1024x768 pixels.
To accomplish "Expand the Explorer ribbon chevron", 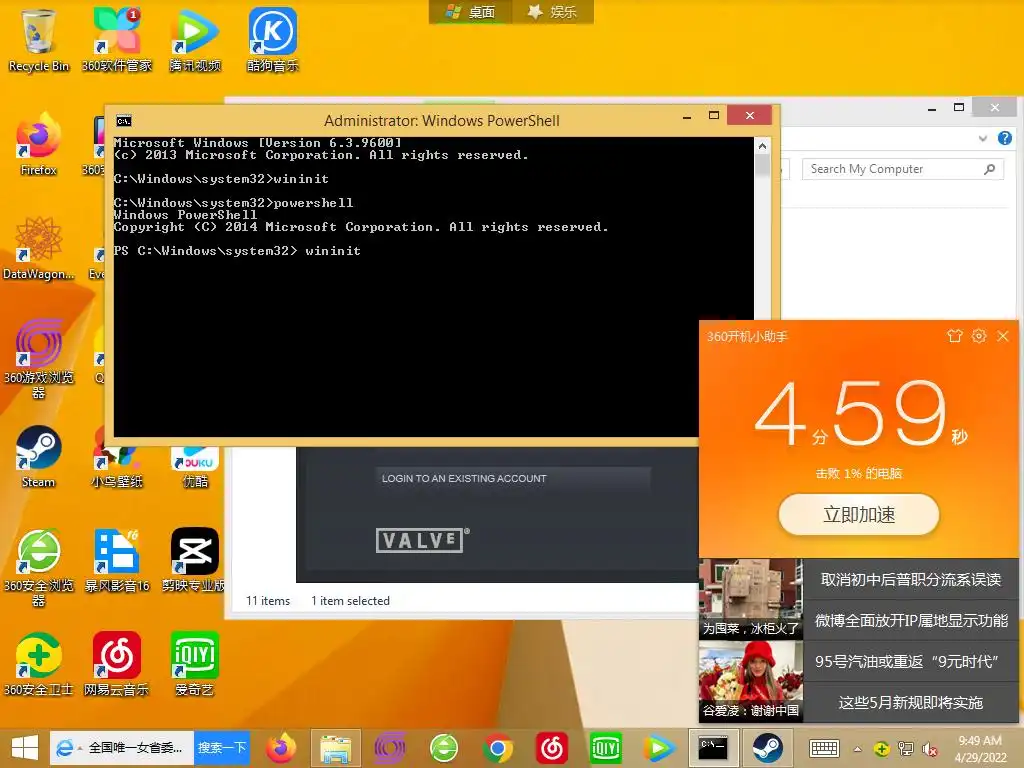I will click(x=983, y=138).
